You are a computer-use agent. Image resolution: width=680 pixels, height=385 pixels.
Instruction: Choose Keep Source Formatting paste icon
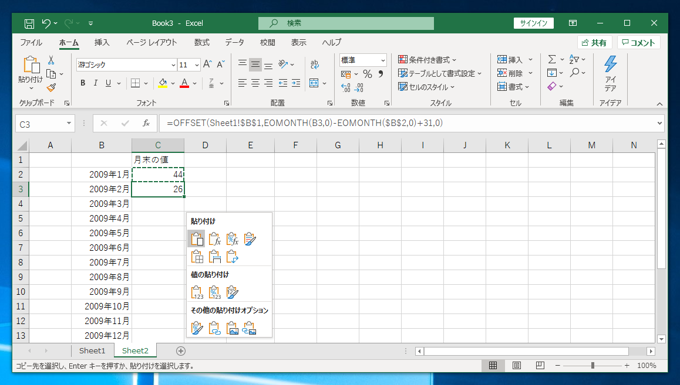click(x=250, y=239)
